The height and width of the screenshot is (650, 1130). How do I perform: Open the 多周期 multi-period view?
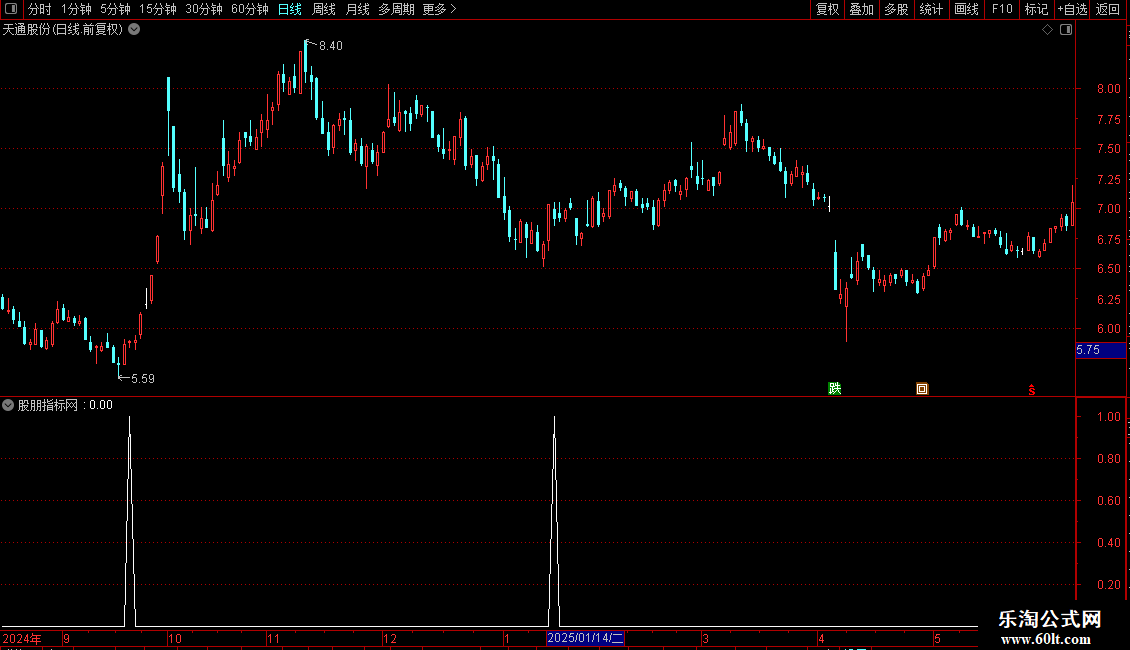tap(396, 9)
